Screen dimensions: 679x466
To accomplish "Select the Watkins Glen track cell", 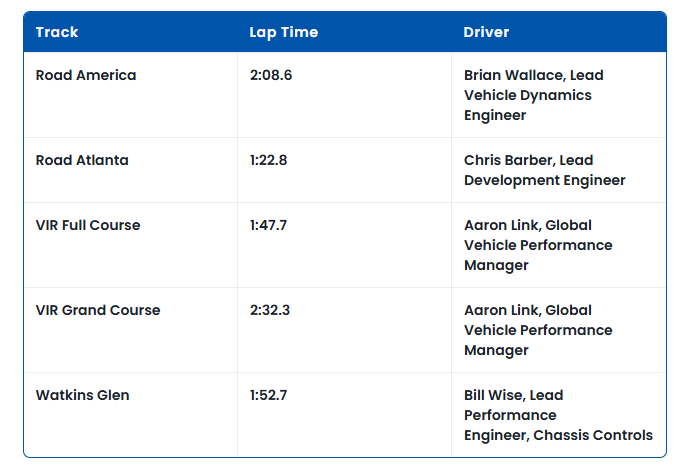I will [82, 395].
